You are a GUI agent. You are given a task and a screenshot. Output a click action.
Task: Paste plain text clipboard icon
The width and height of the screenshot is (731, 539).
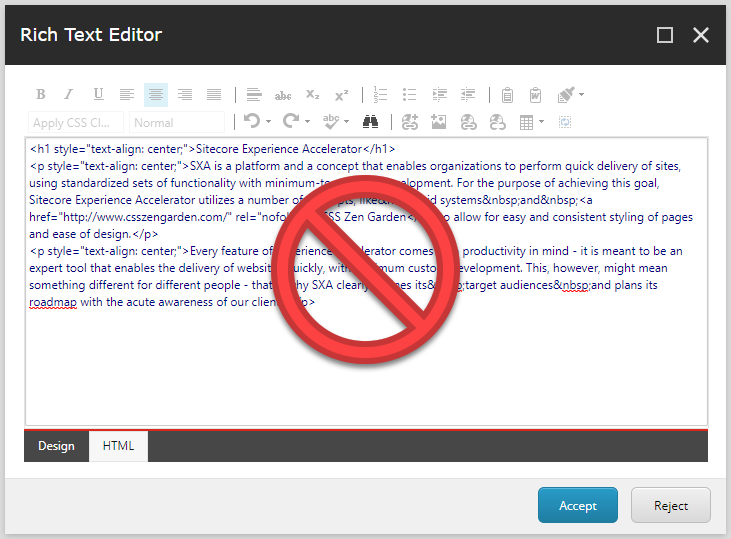(x=507, y=95)
